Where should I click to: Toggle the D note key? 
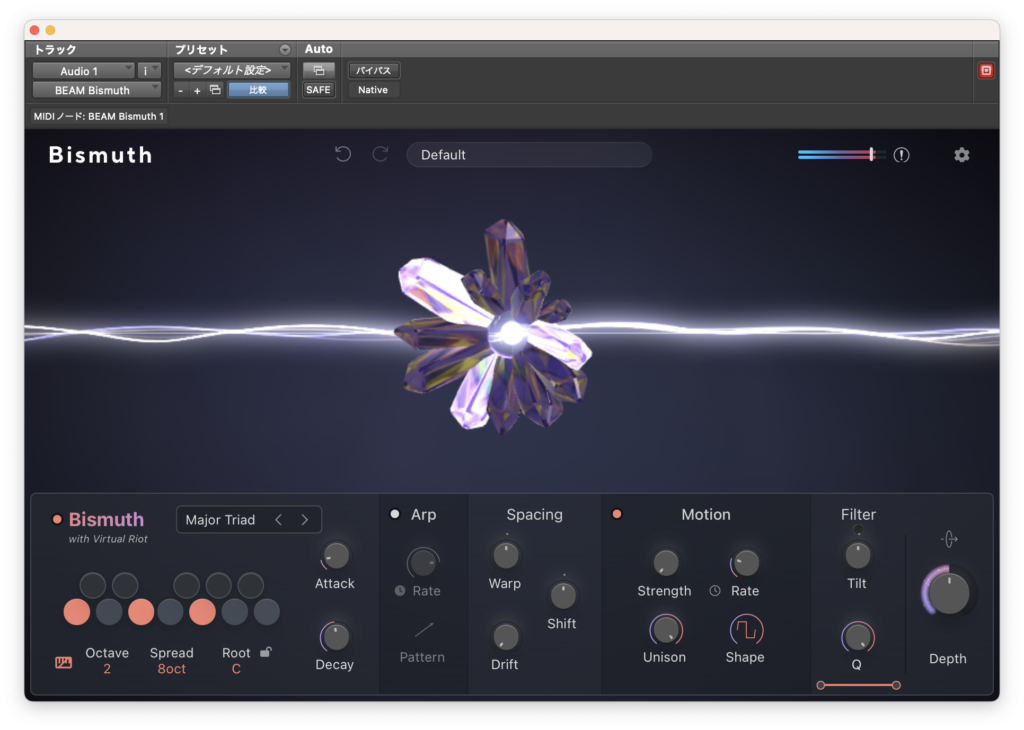109,612
